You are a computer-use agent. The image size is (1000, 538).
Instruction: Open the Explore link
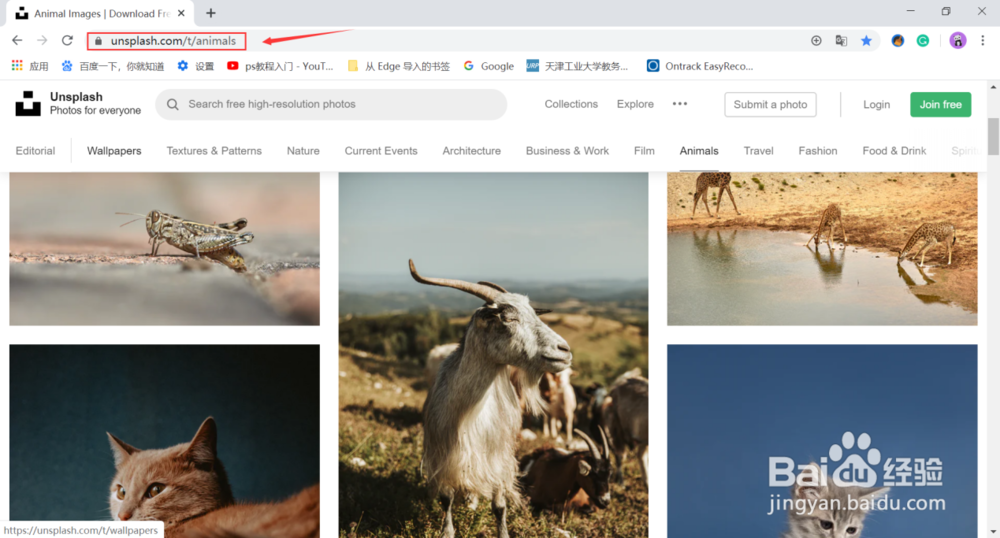click(635, 104)
